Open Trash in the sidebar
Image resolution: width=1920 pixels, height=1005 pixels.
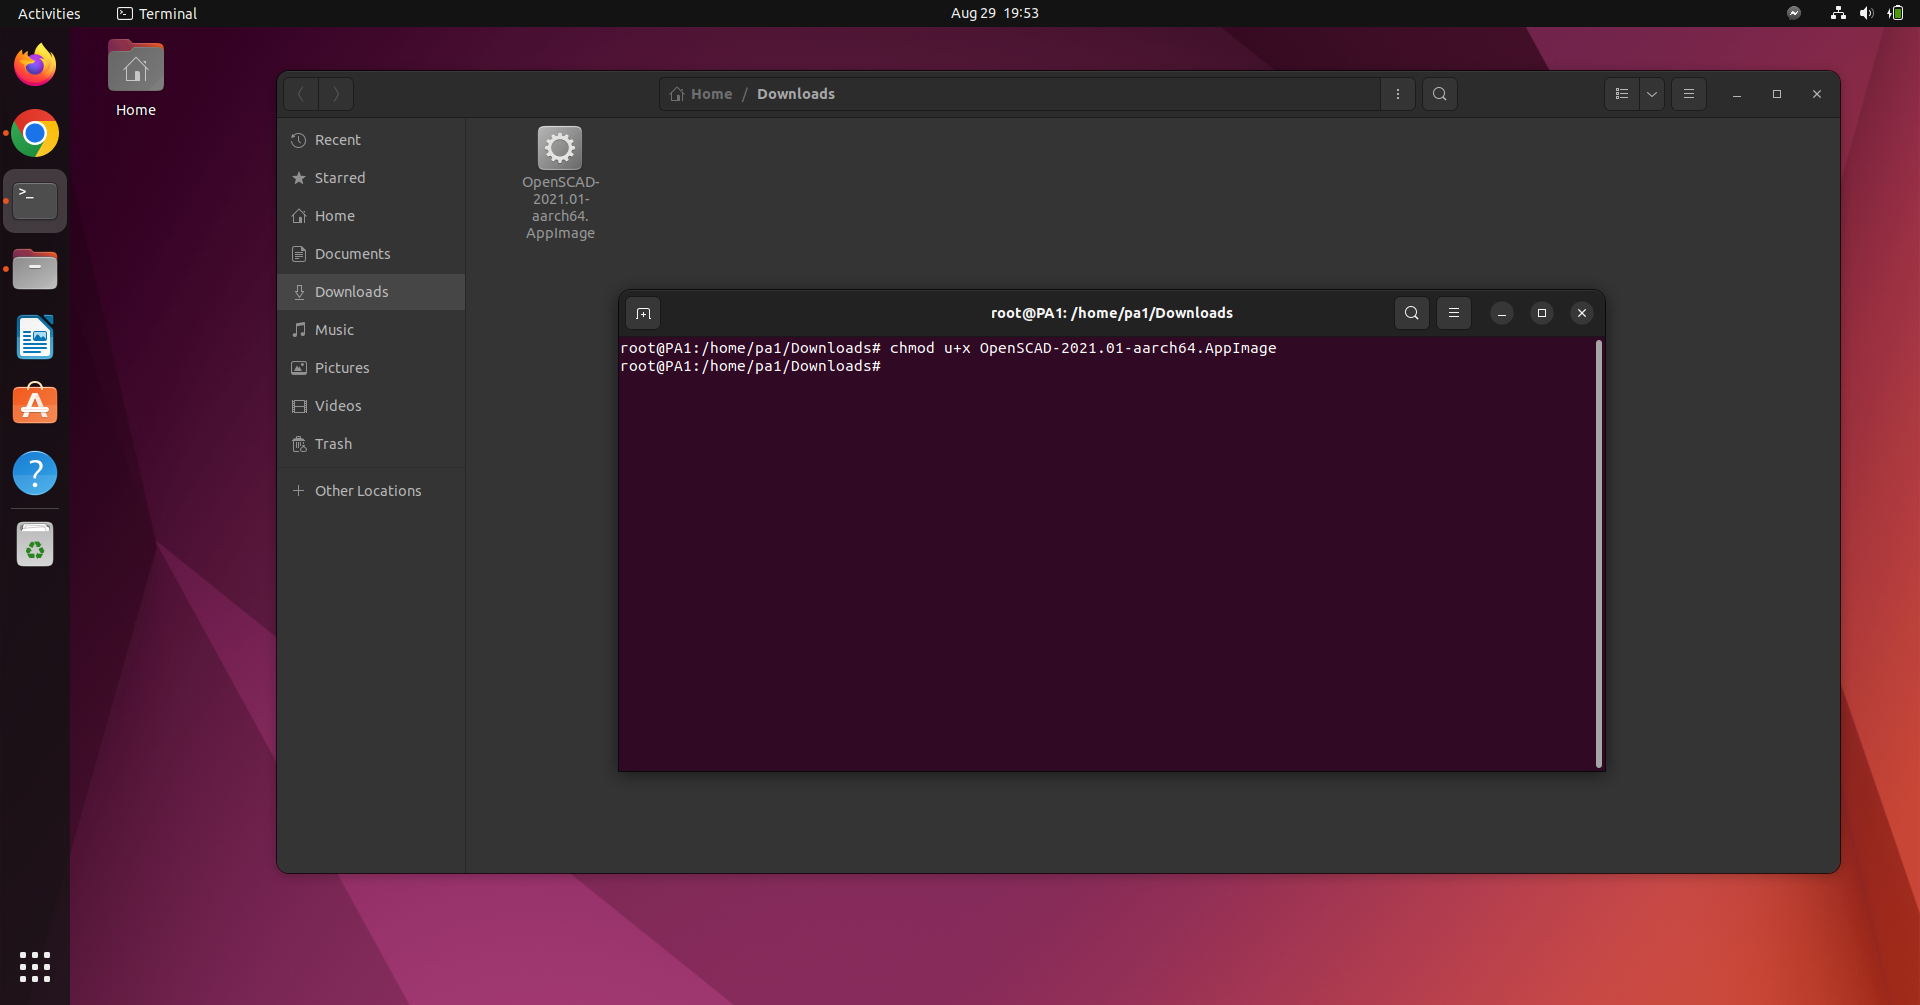333,444
